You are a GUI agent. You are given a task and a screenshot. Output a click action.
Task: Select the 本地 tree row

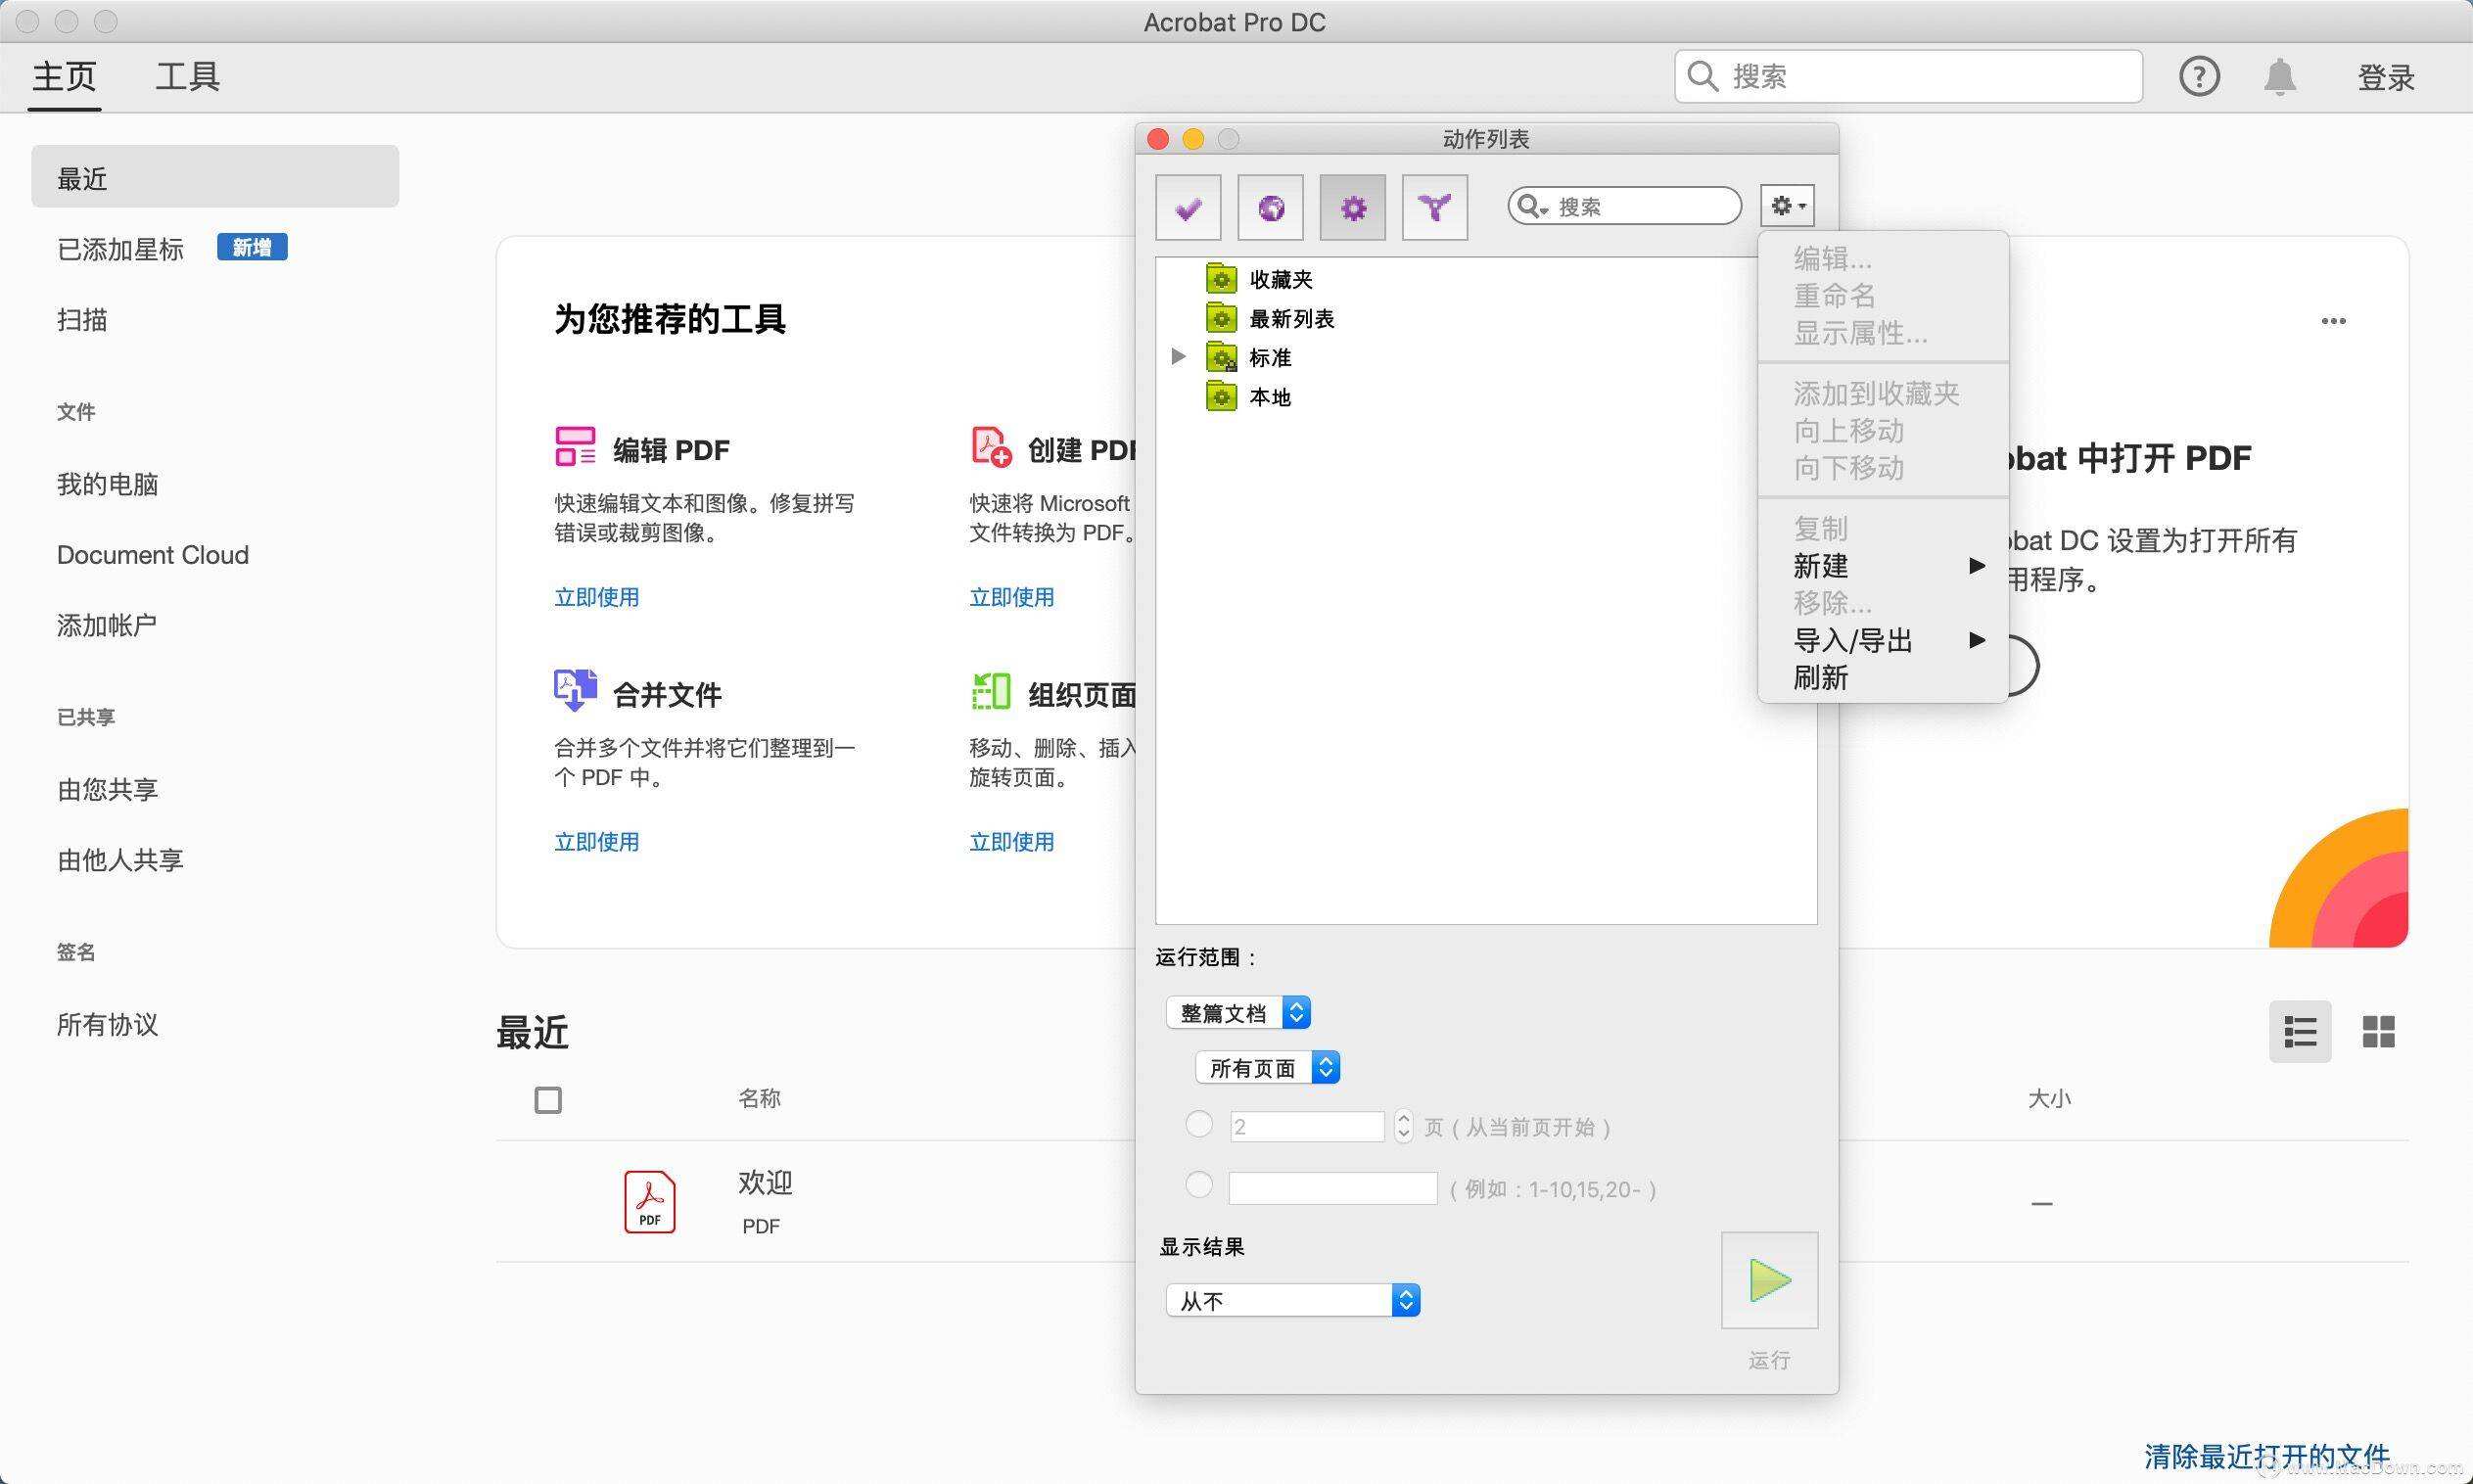point(1486,396)
